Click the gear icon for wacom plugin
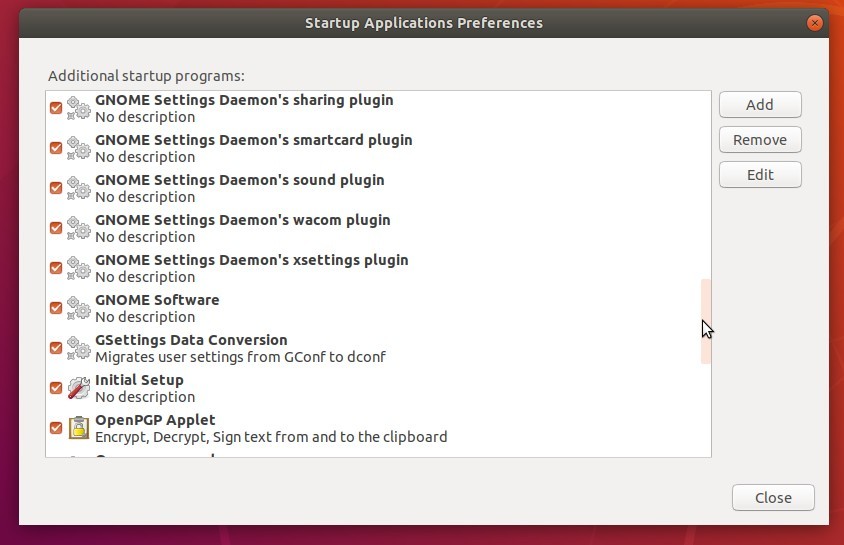This screenshot has width=844, height=545. pyautogui.click(x=79, y=228)
